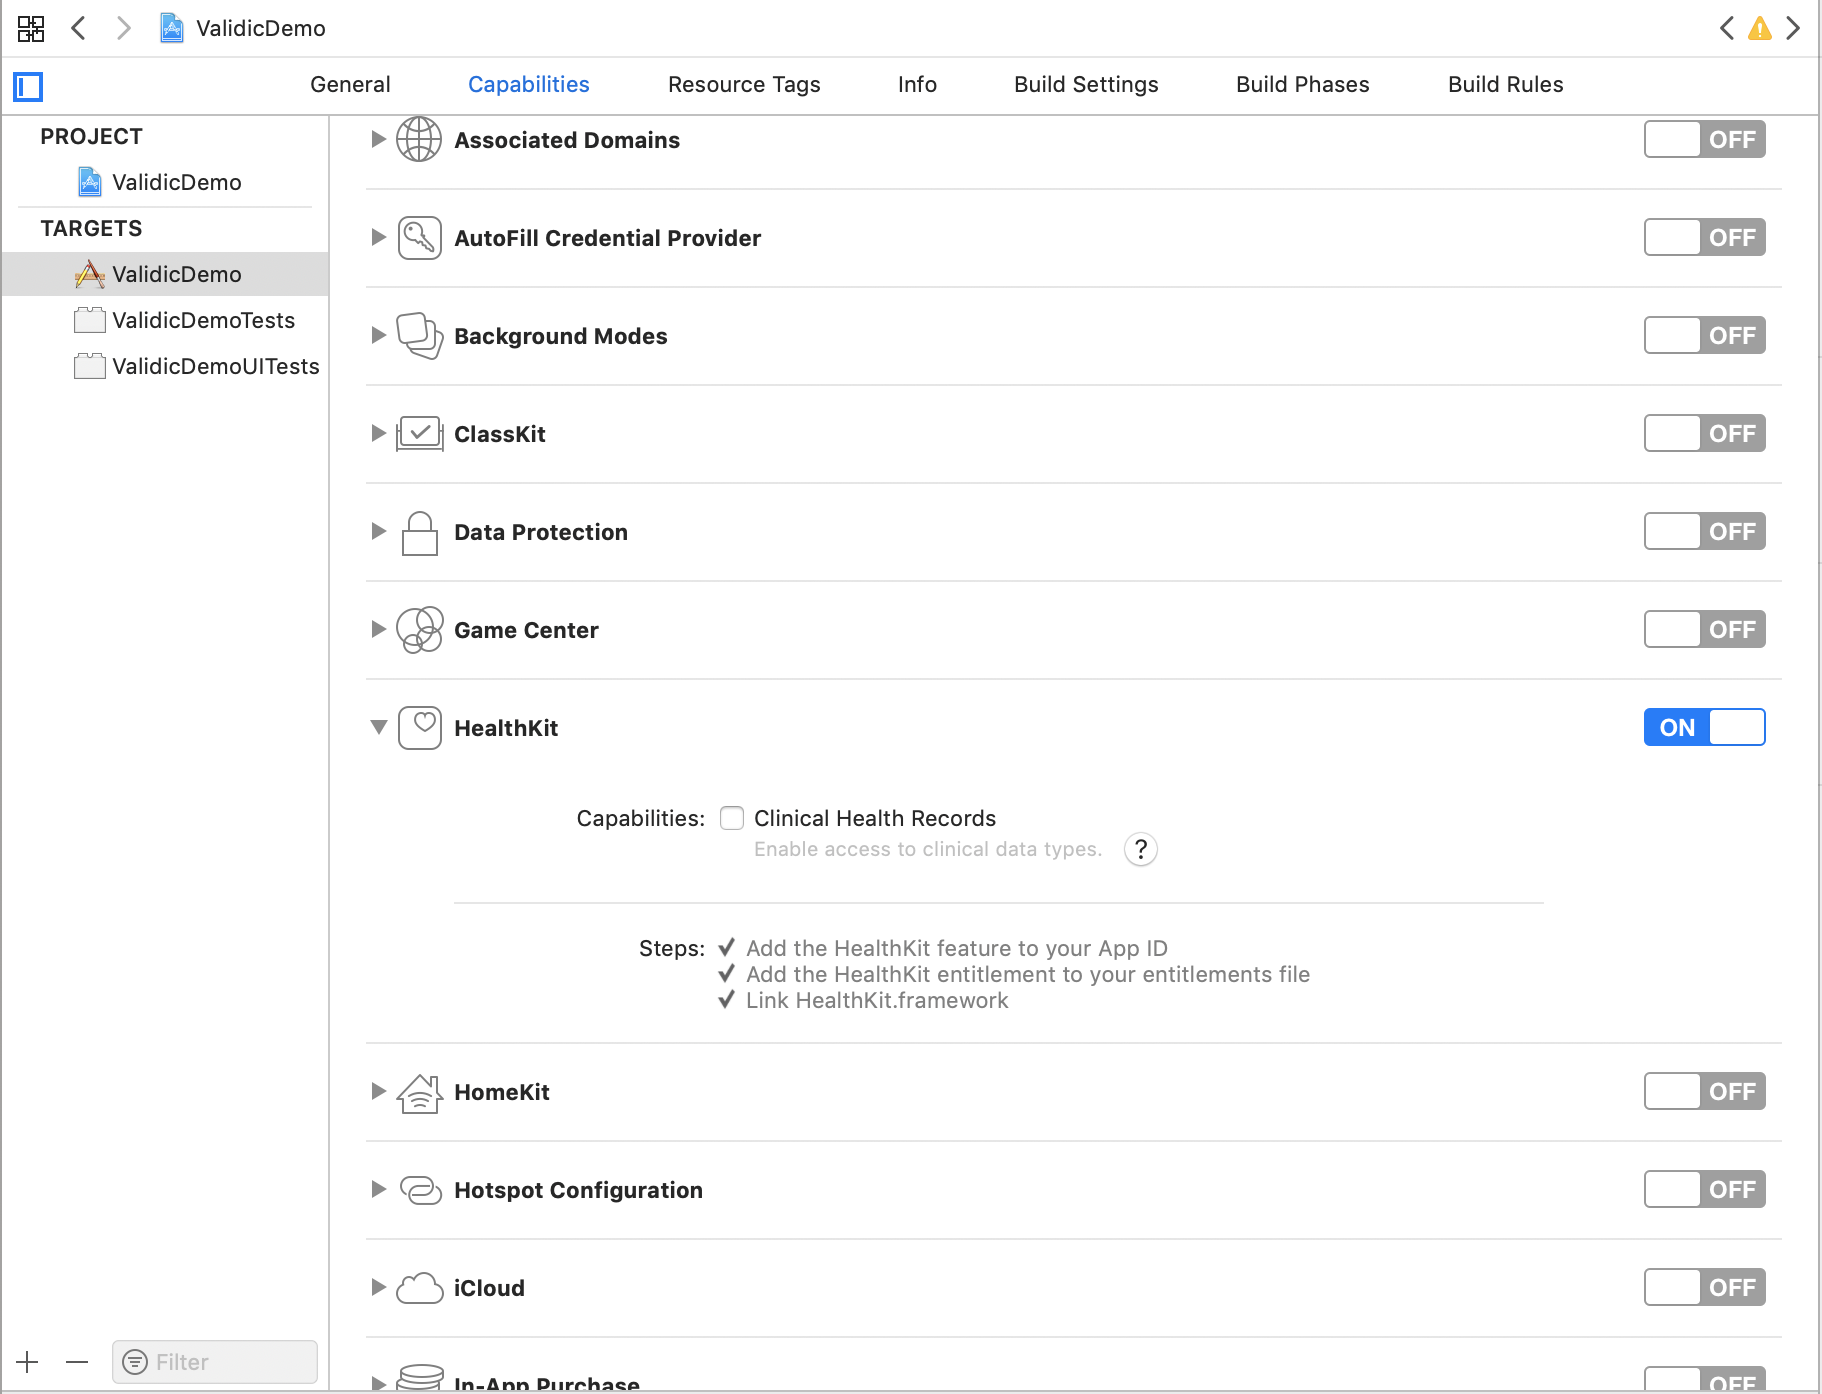This screenshot has height=1394, width=1822.
Task: Click the Background Modes stacked icon
Action: pyautogui.click(x=419, y=336)
